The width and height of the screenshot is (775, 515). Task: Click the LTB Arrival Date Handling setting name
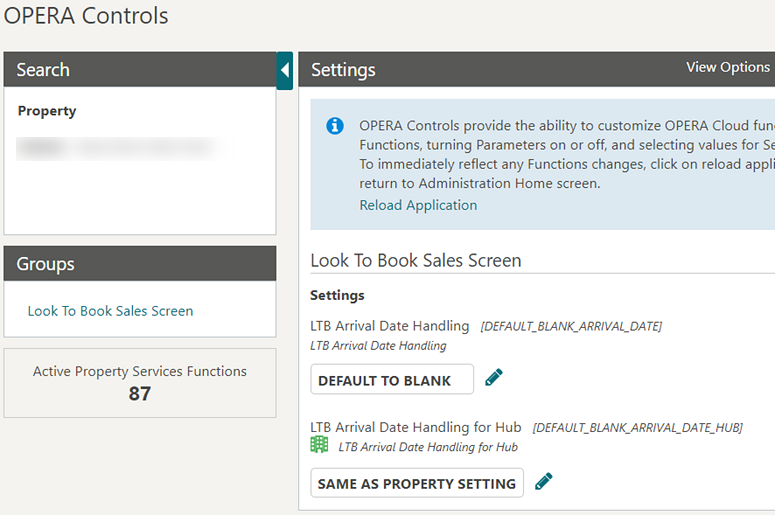pyautogui.click(x=389, y=326)
